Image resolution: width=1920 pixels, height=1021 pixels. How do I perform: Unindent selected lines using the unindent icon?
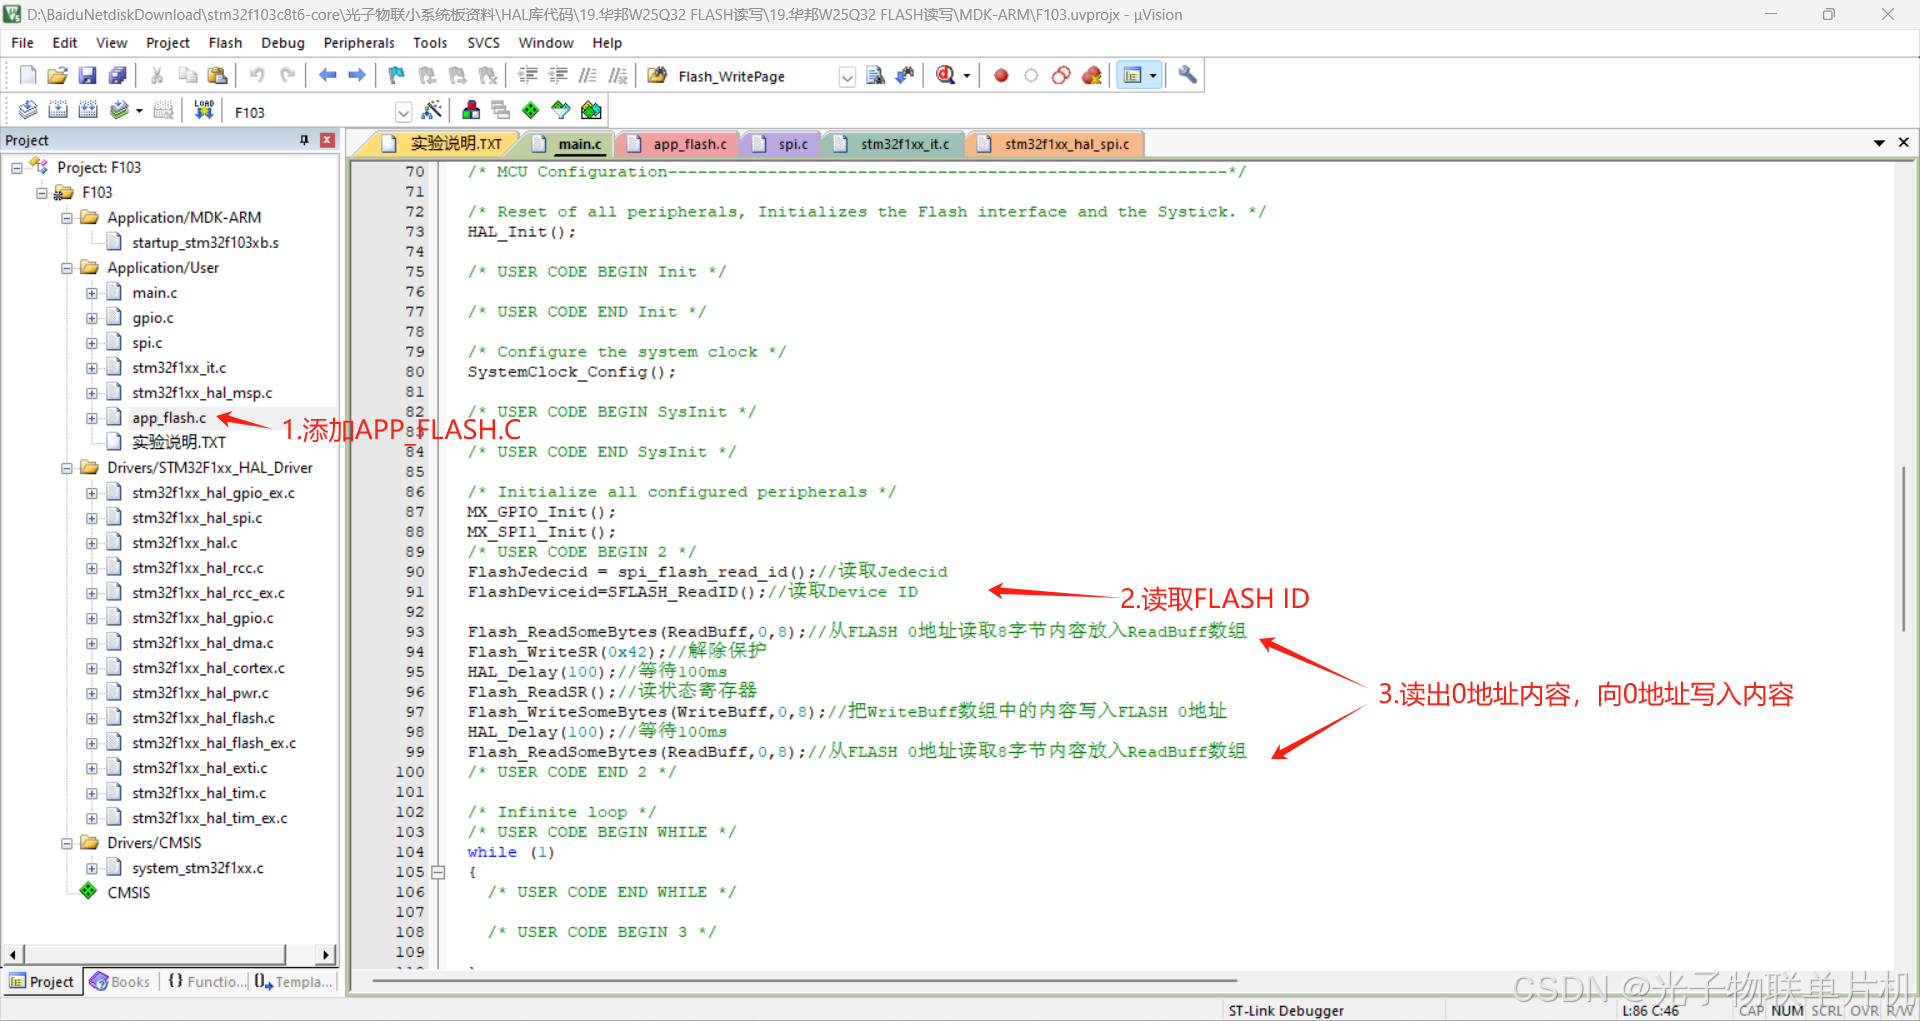(558, 76)
